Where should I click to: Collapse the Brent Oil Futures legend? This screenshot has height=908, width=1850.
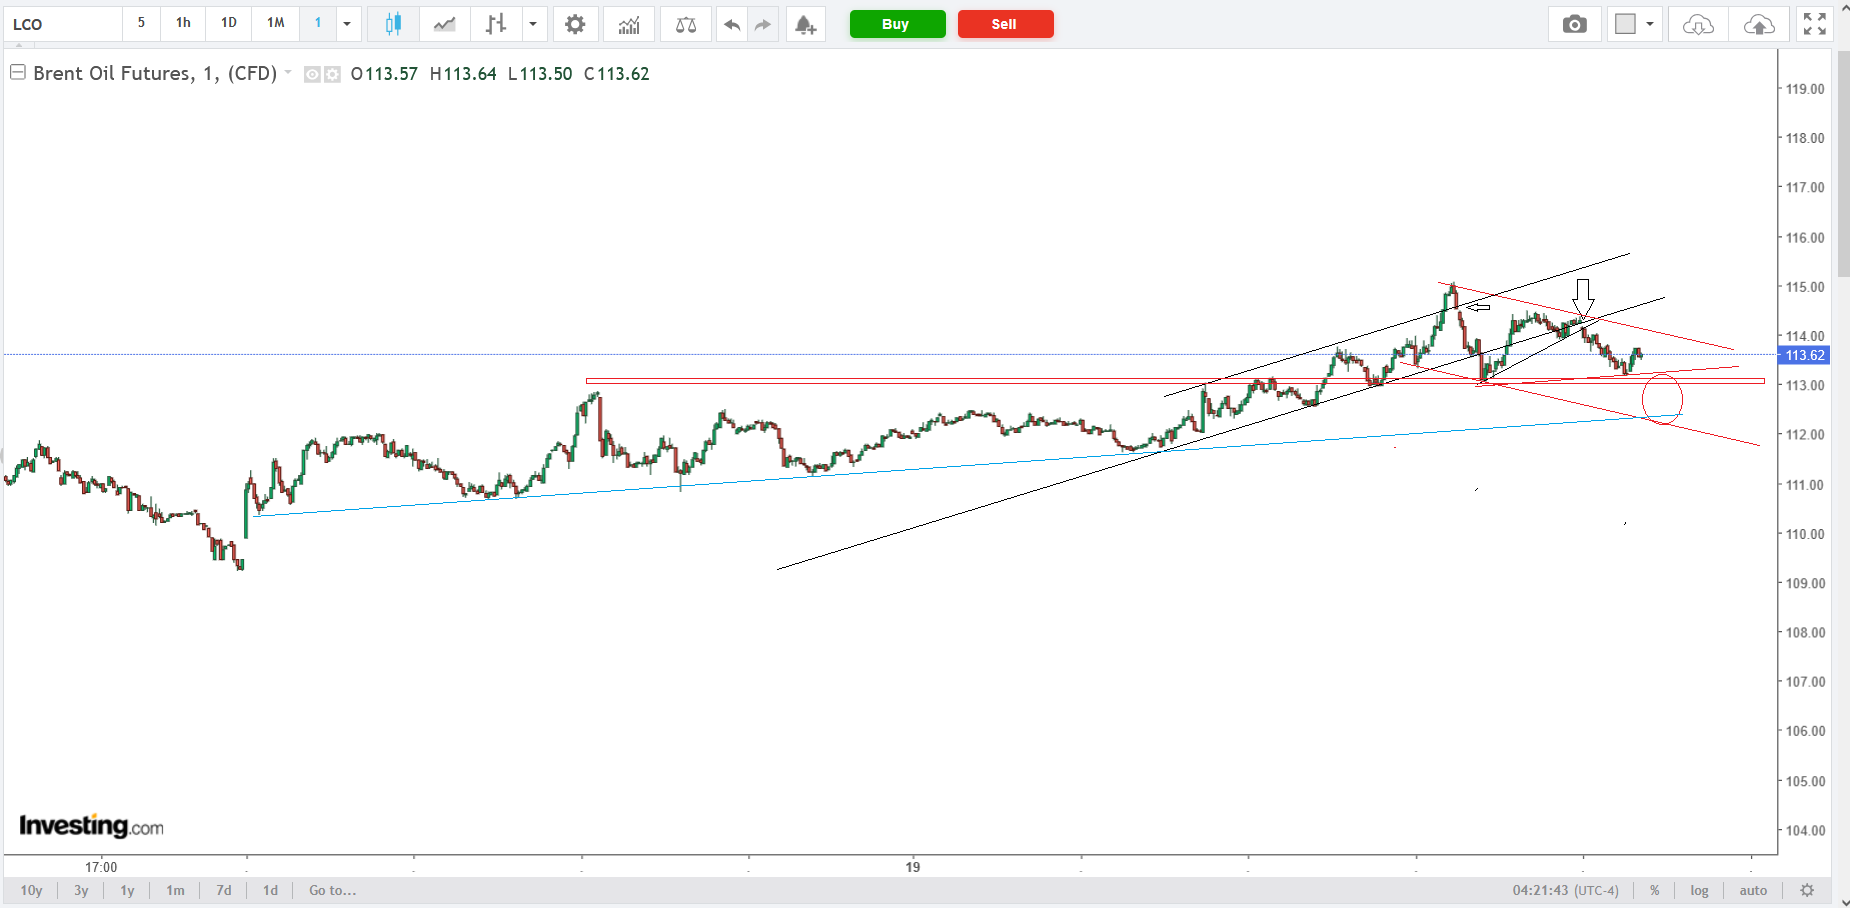(x=18, y=72)
